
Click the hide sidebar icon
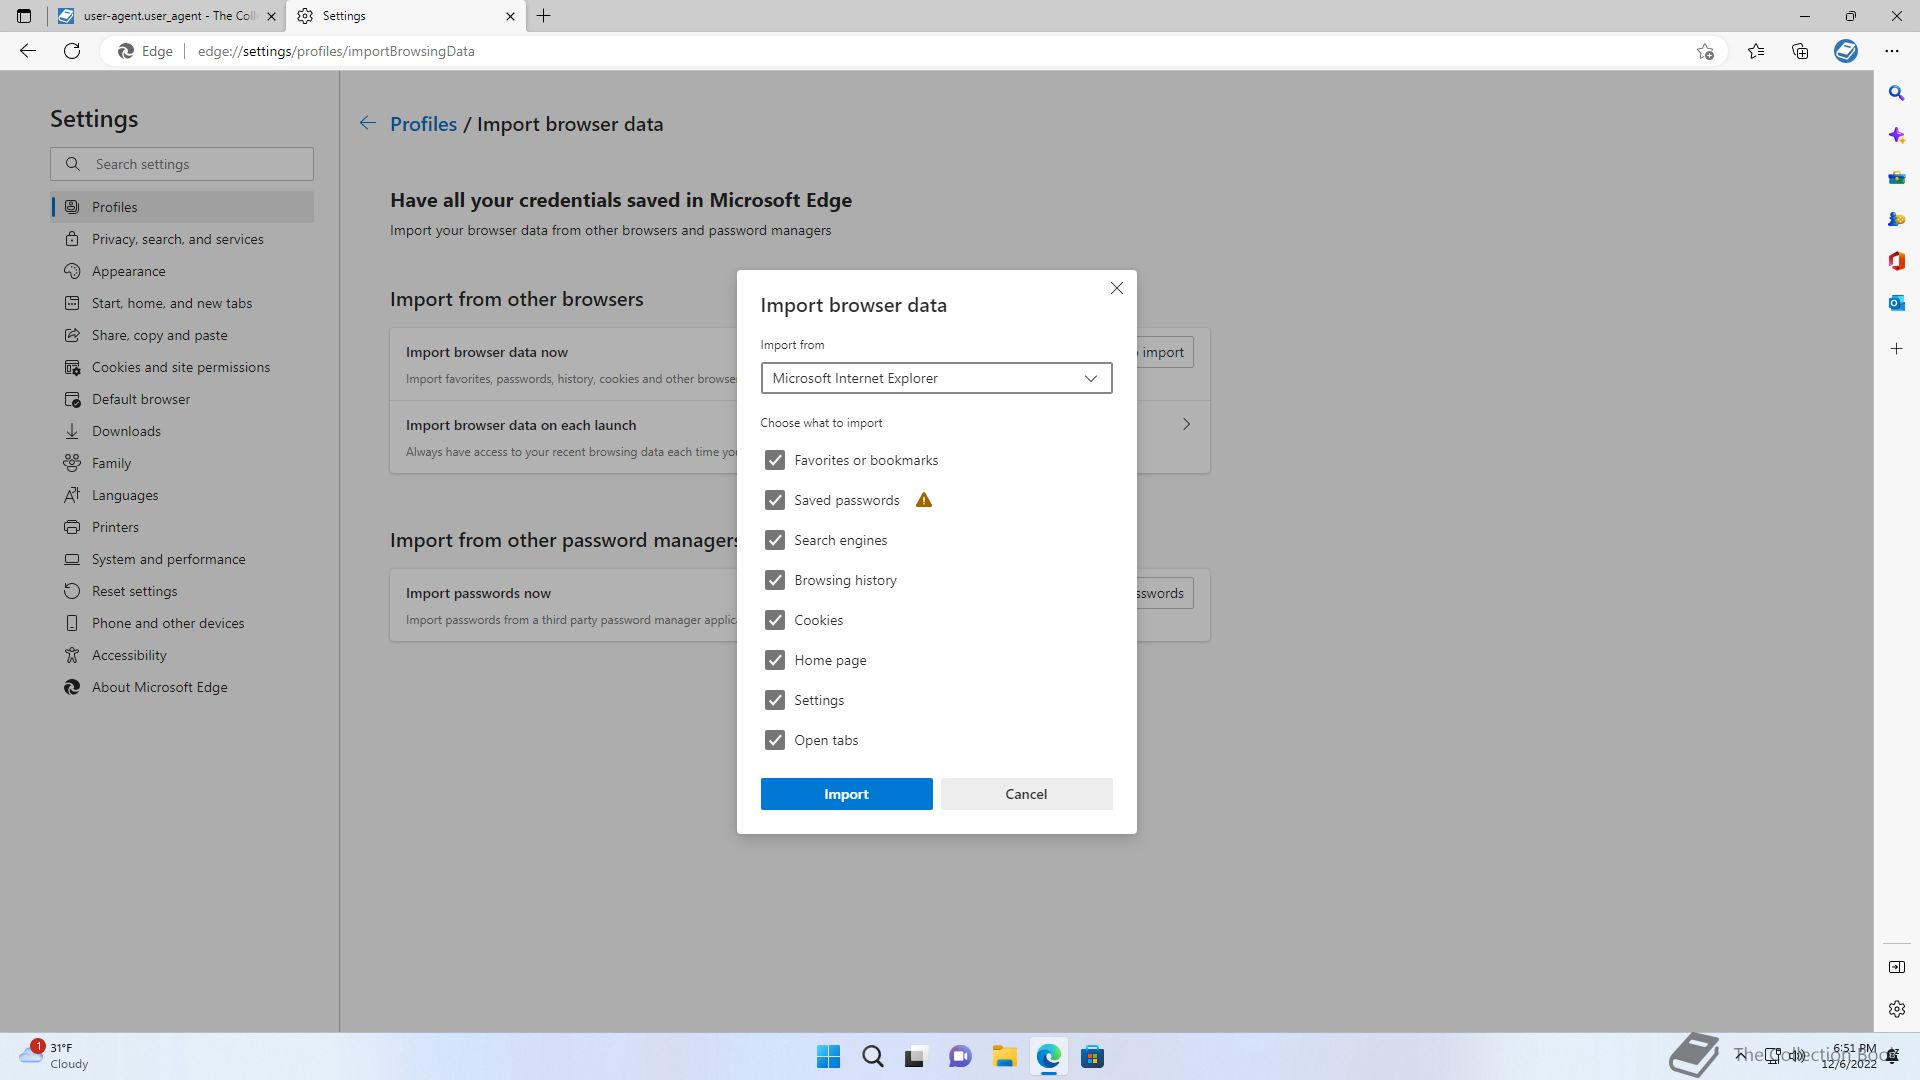coord(1896,967)
